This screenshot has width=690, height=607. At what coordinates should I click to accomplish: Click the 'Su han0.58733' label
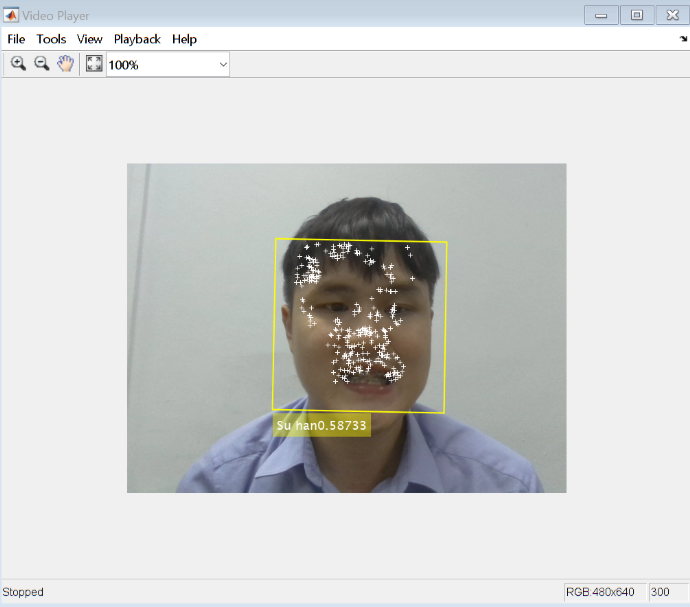pyautogui.click(x=322, y=426)
